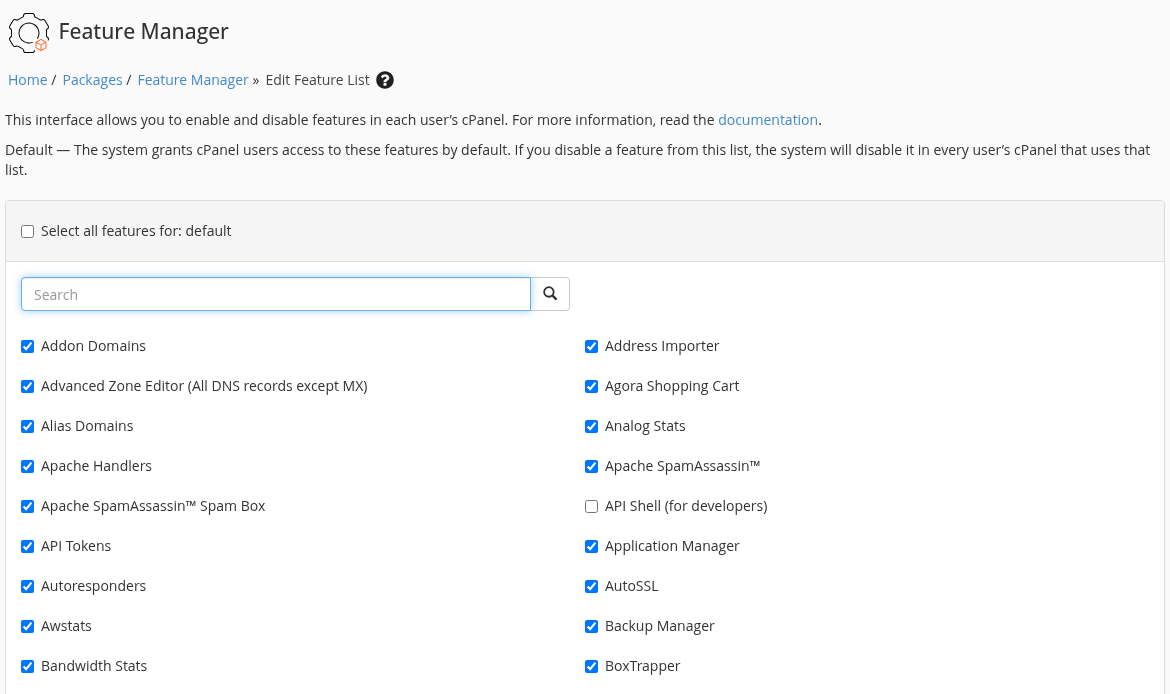Uncheck Address Importer checkbox

coord(592,346)
